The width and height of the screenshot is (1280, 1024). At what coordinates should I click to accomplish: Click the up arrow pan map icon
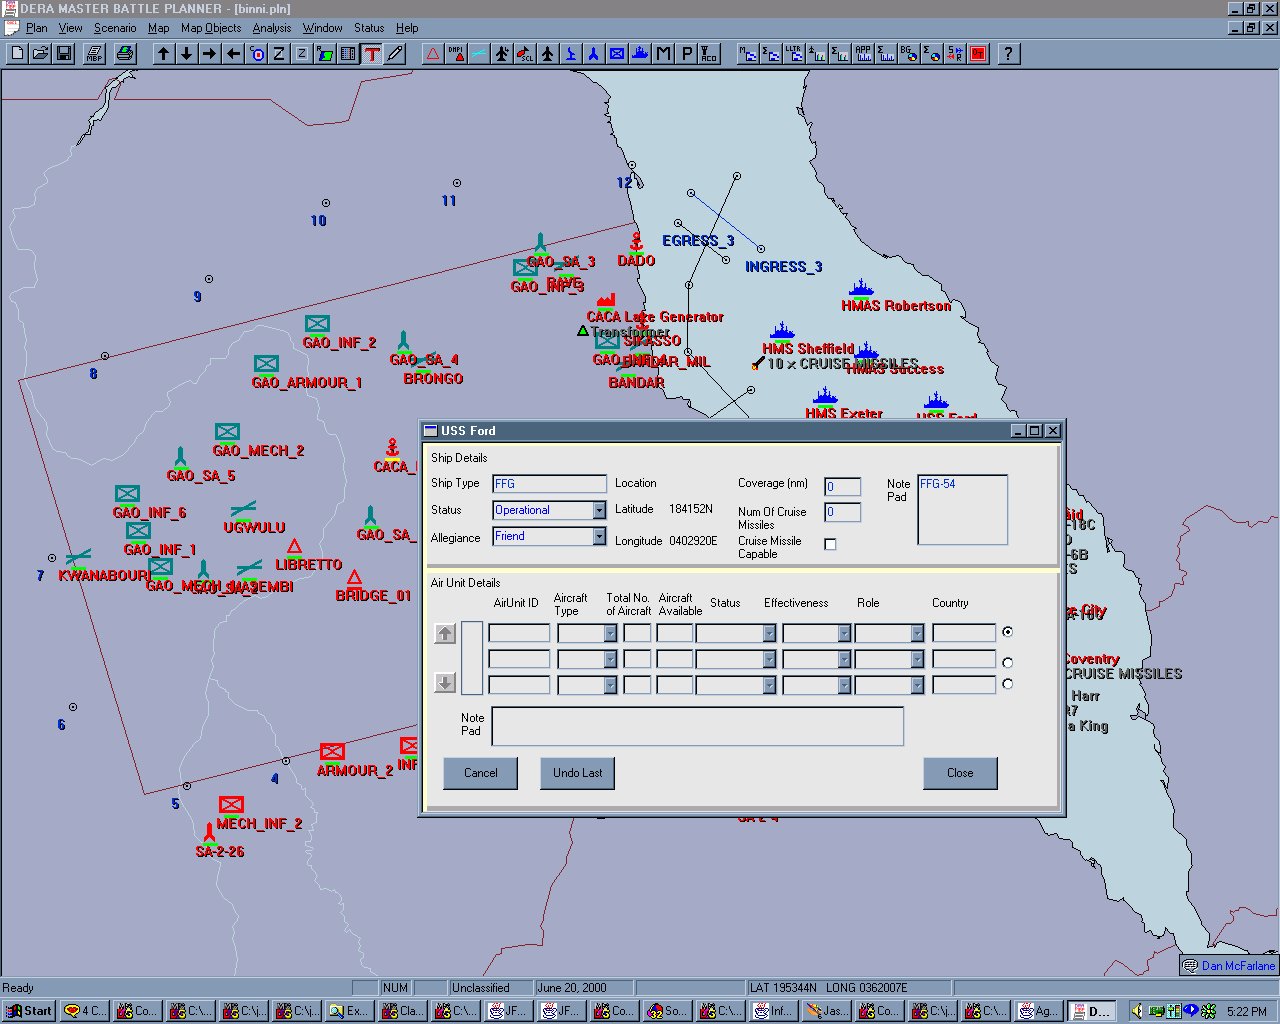point(163,54)
